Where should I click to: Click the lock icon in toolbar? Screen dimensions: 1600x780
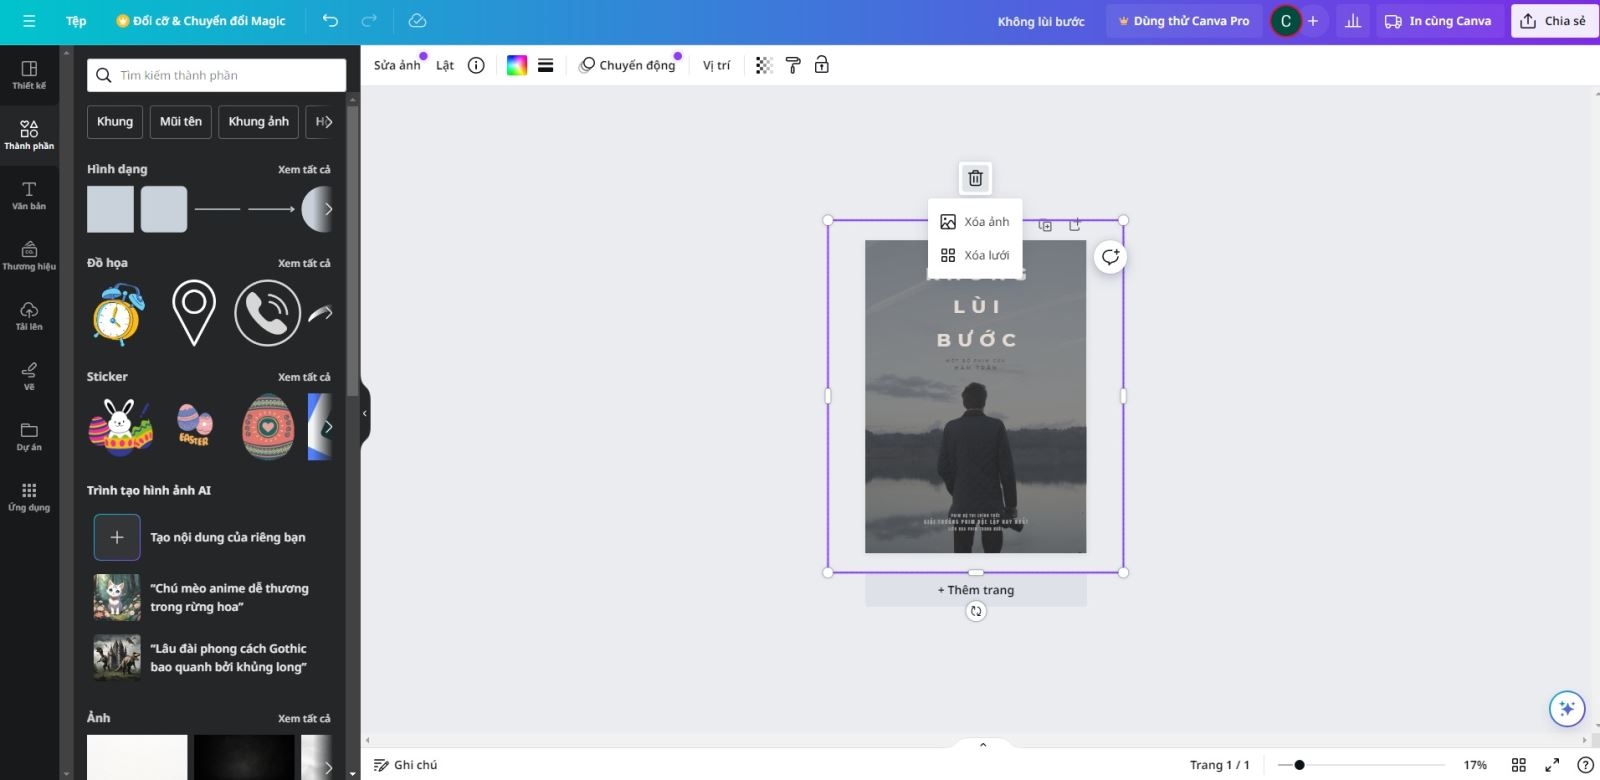(x=822, y=65)
